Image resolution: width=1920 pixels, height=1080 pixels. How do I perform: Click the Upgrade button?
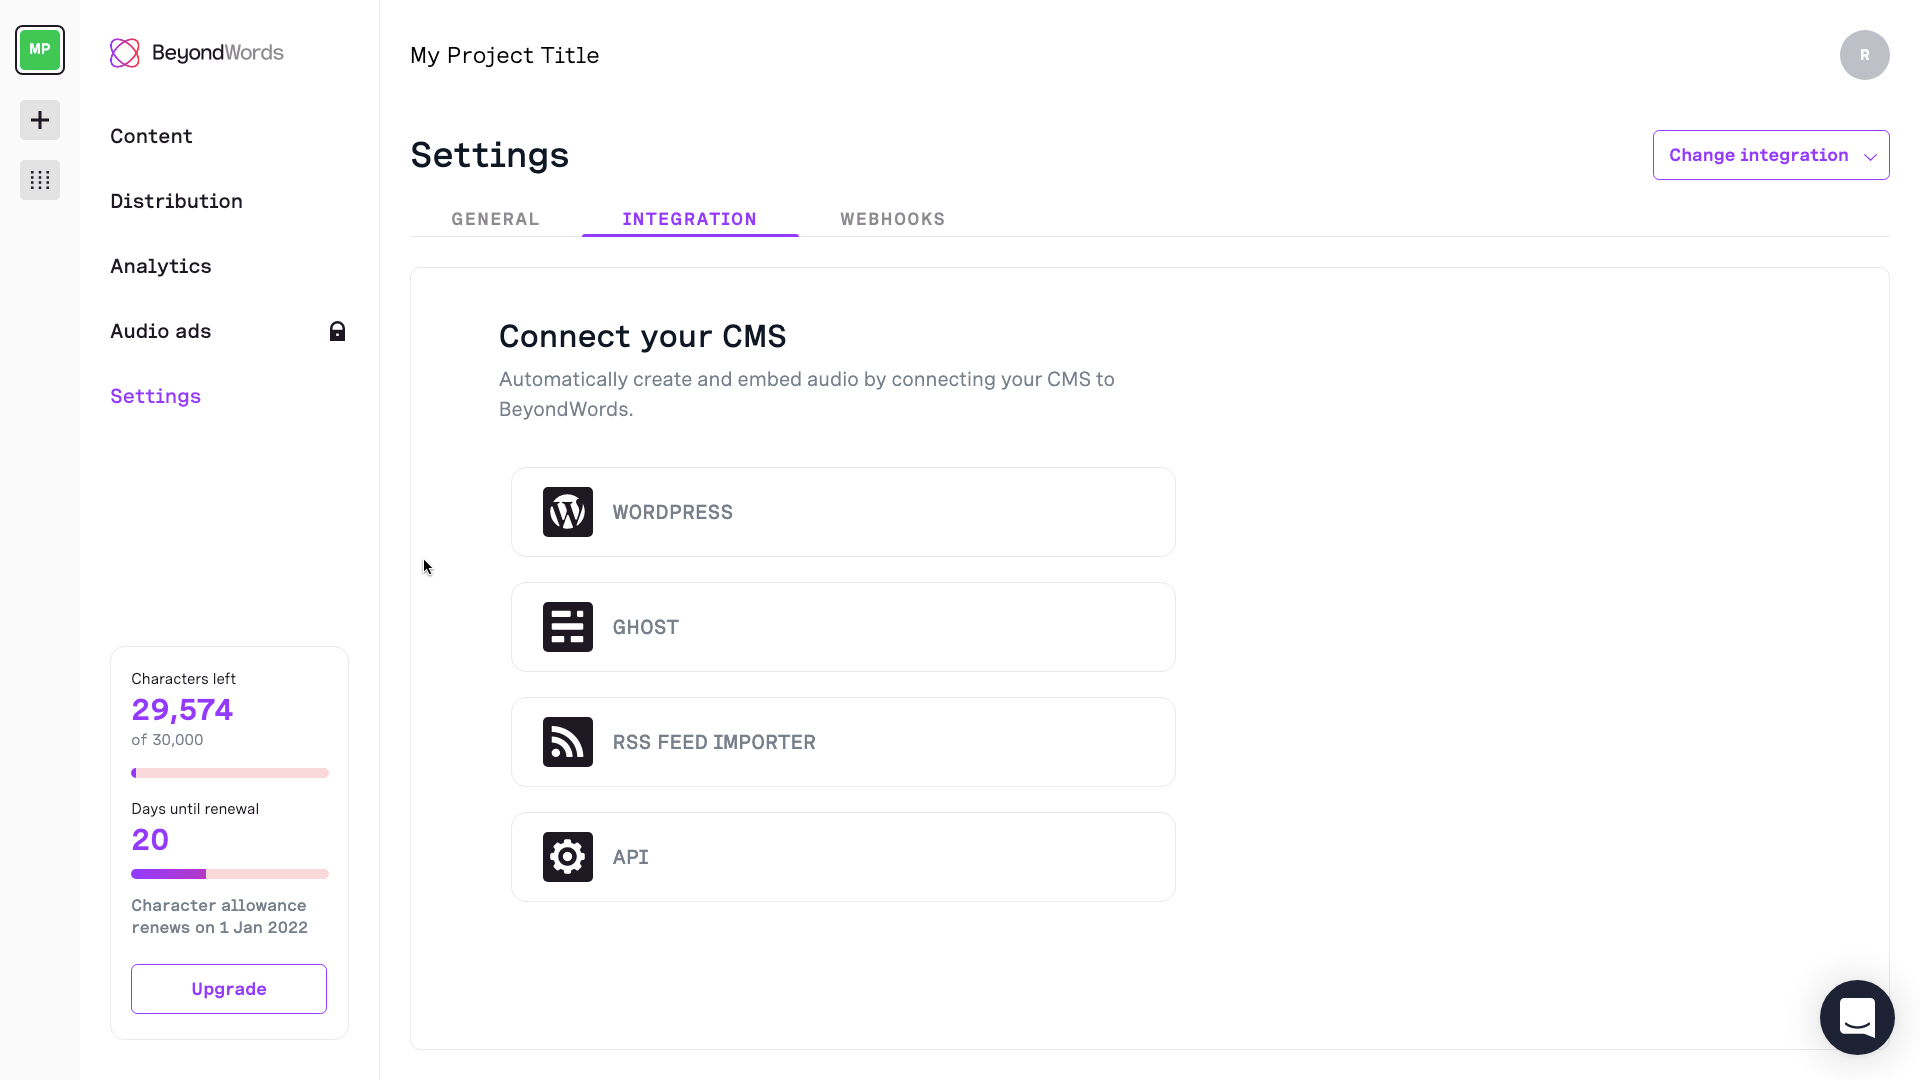coord(229,989)
